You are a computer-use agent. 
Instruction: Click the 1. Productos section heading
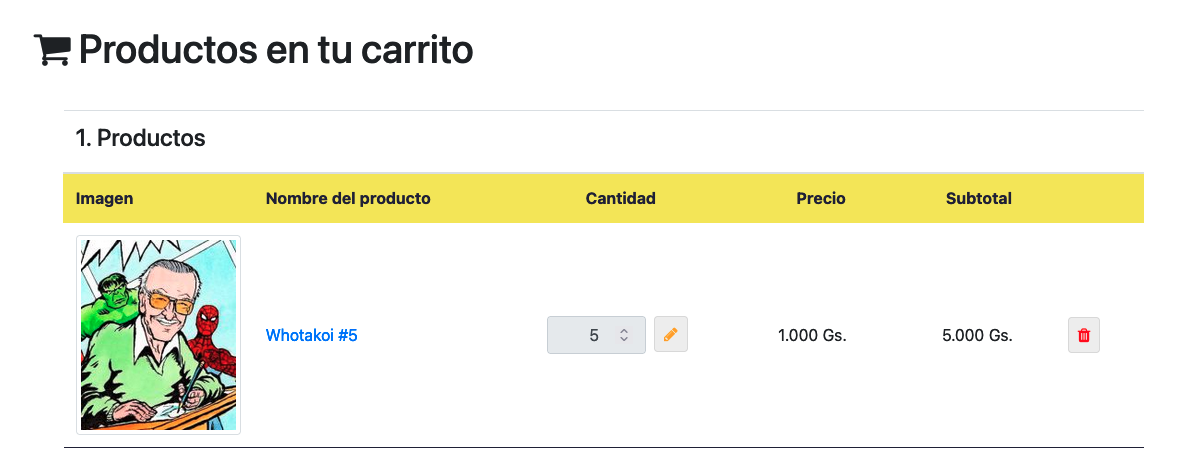point(140,138)
